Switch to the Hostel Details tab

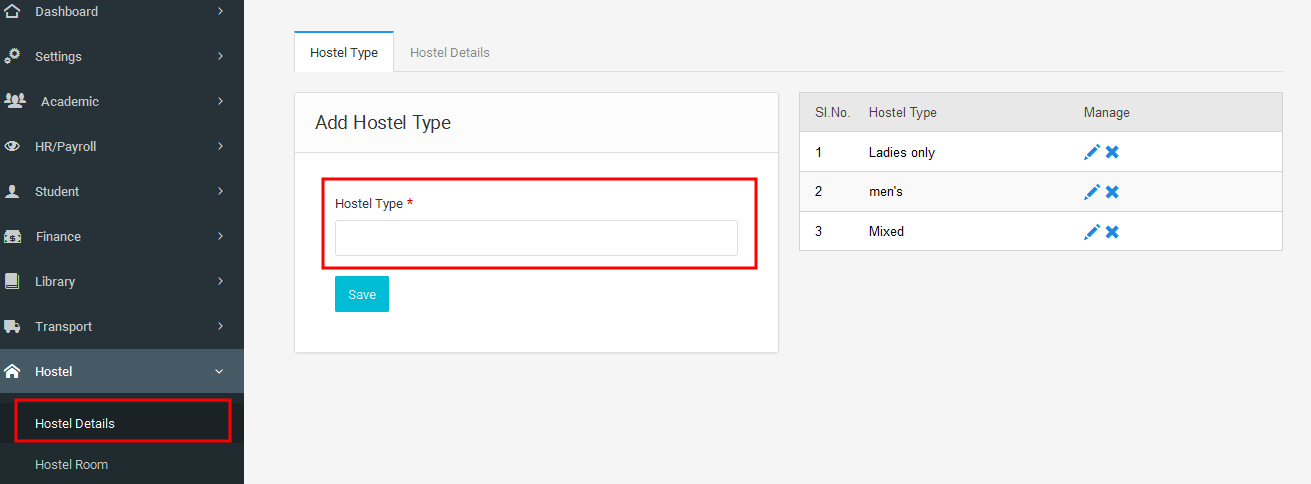(450, 52)
